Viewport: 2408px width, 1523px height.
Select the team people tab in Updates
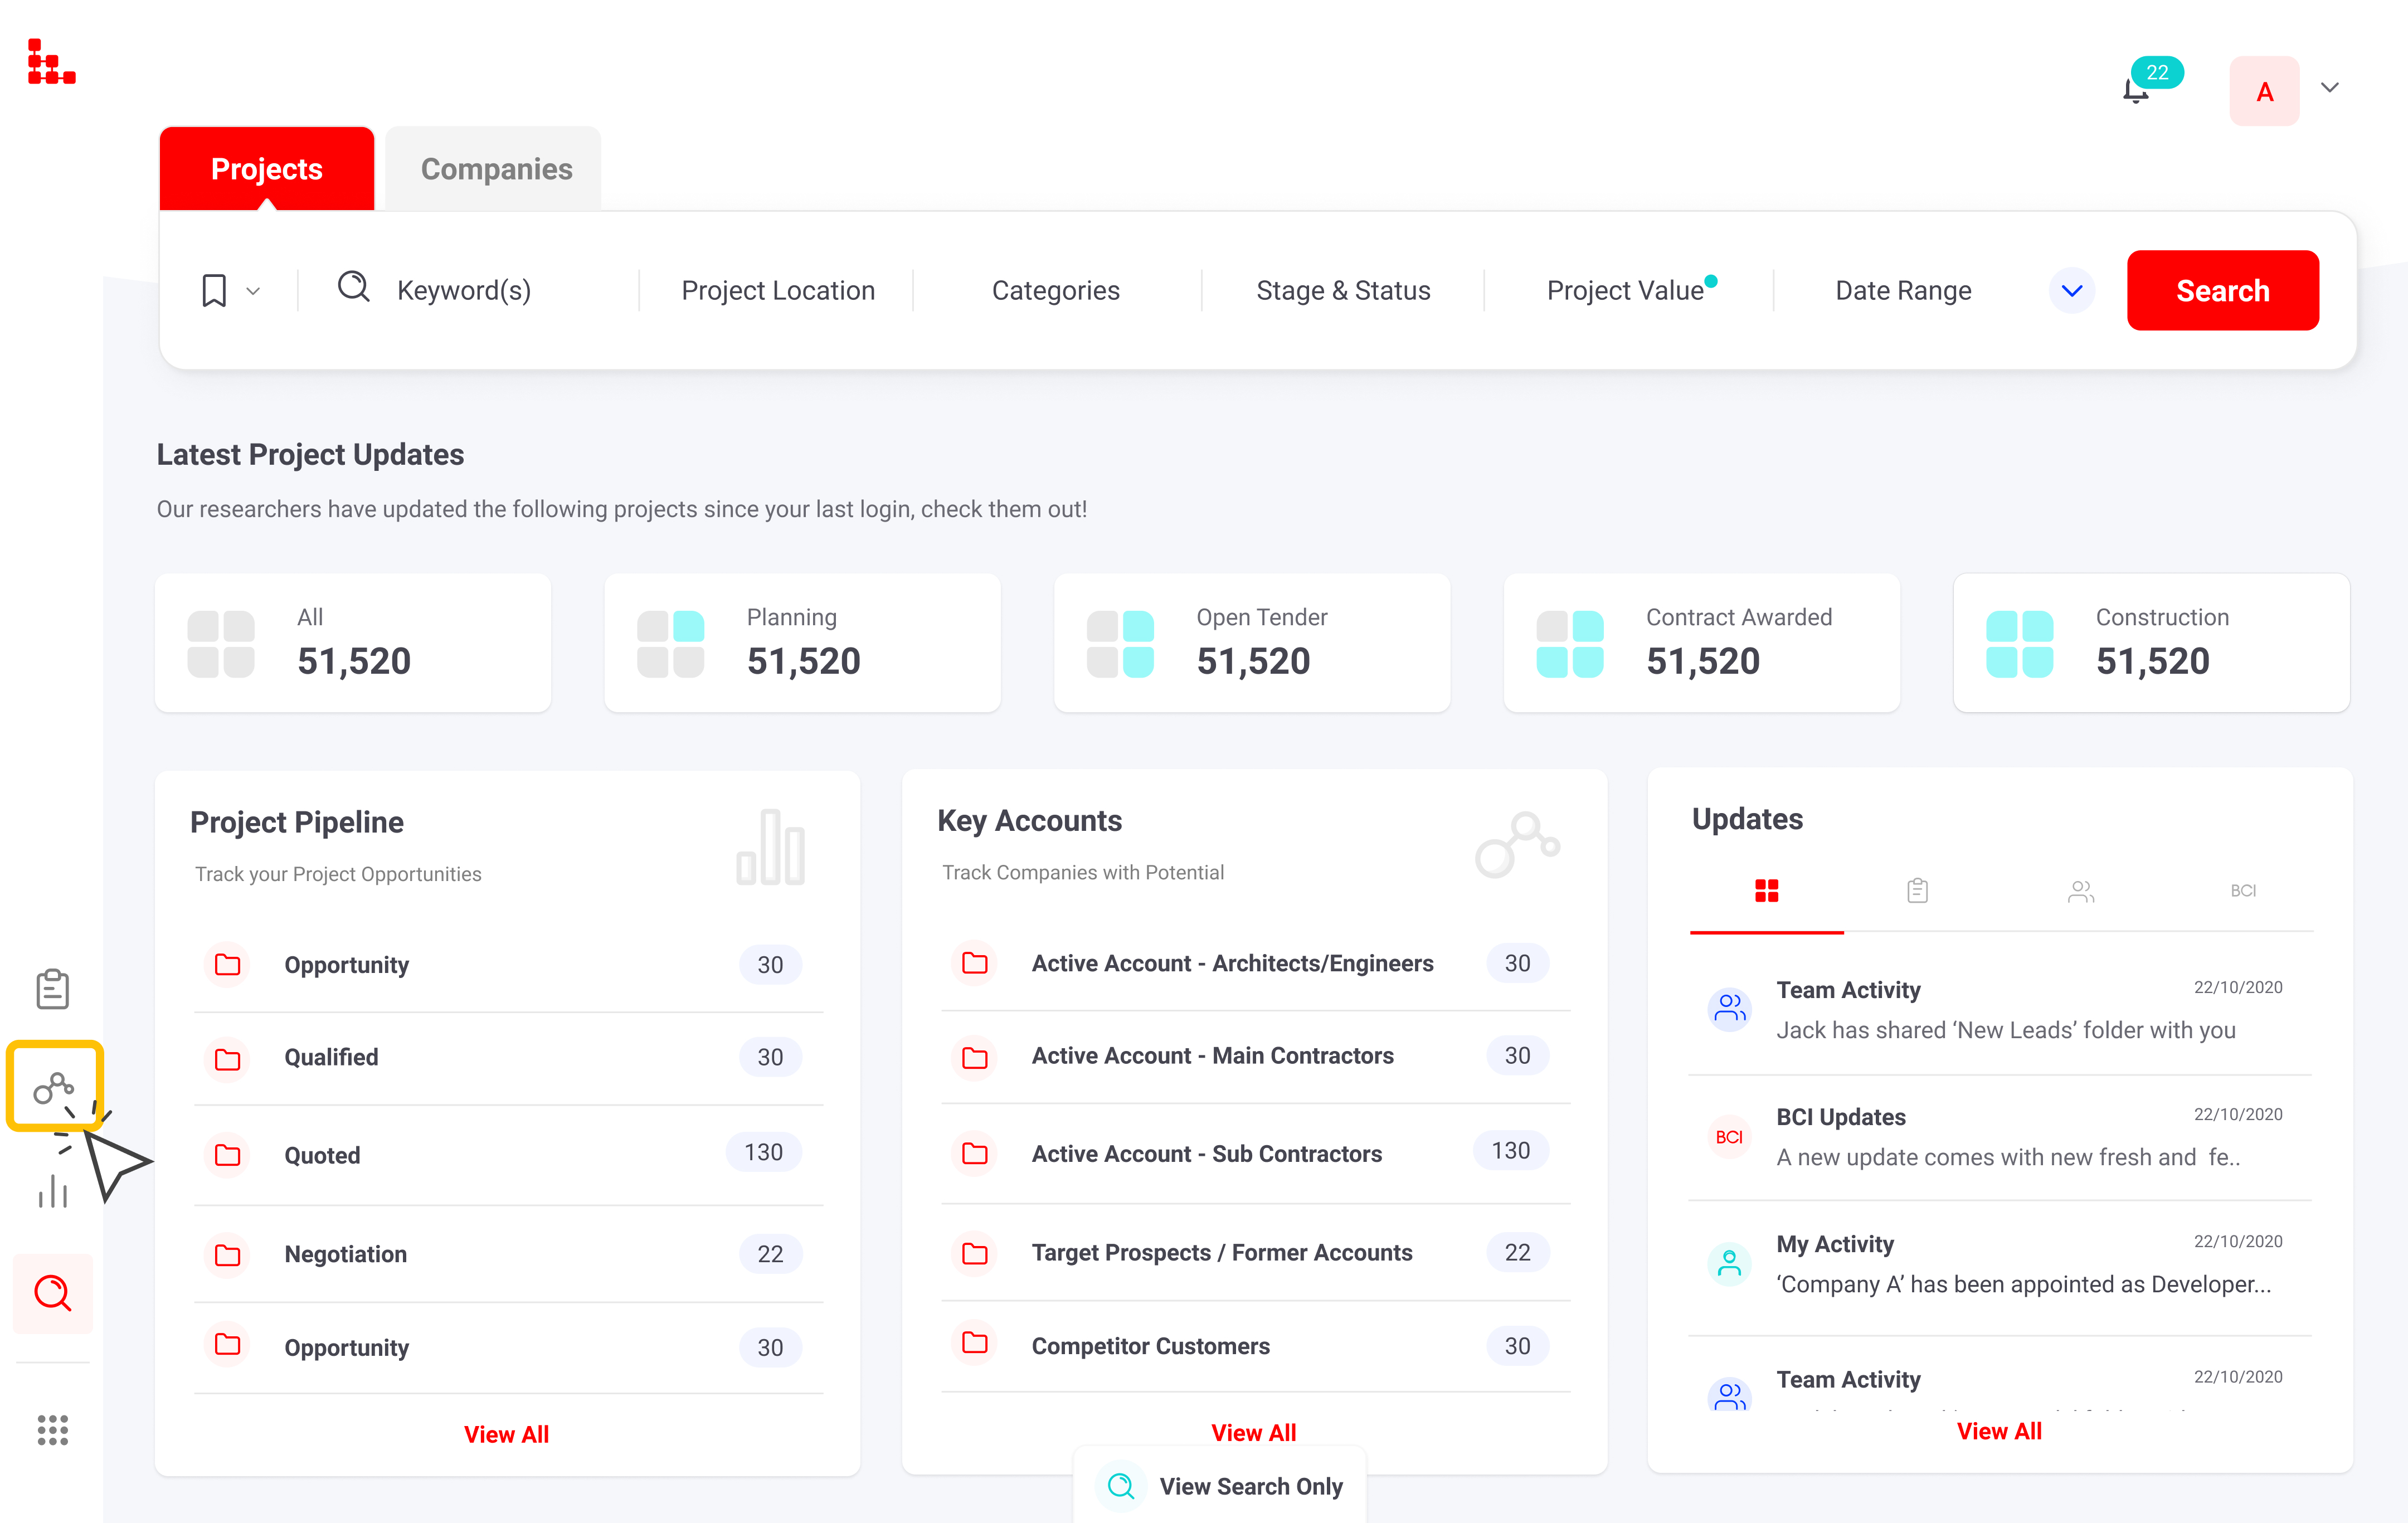point(2080,891)
